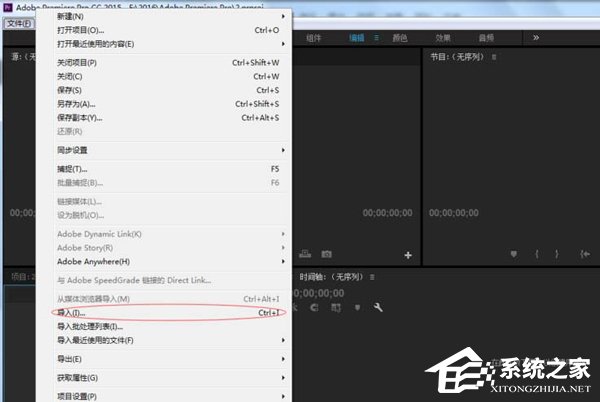The image size is (600, 402).
Task: Add a marker from the timeline toolbar
Action: [x=357, y=307]
